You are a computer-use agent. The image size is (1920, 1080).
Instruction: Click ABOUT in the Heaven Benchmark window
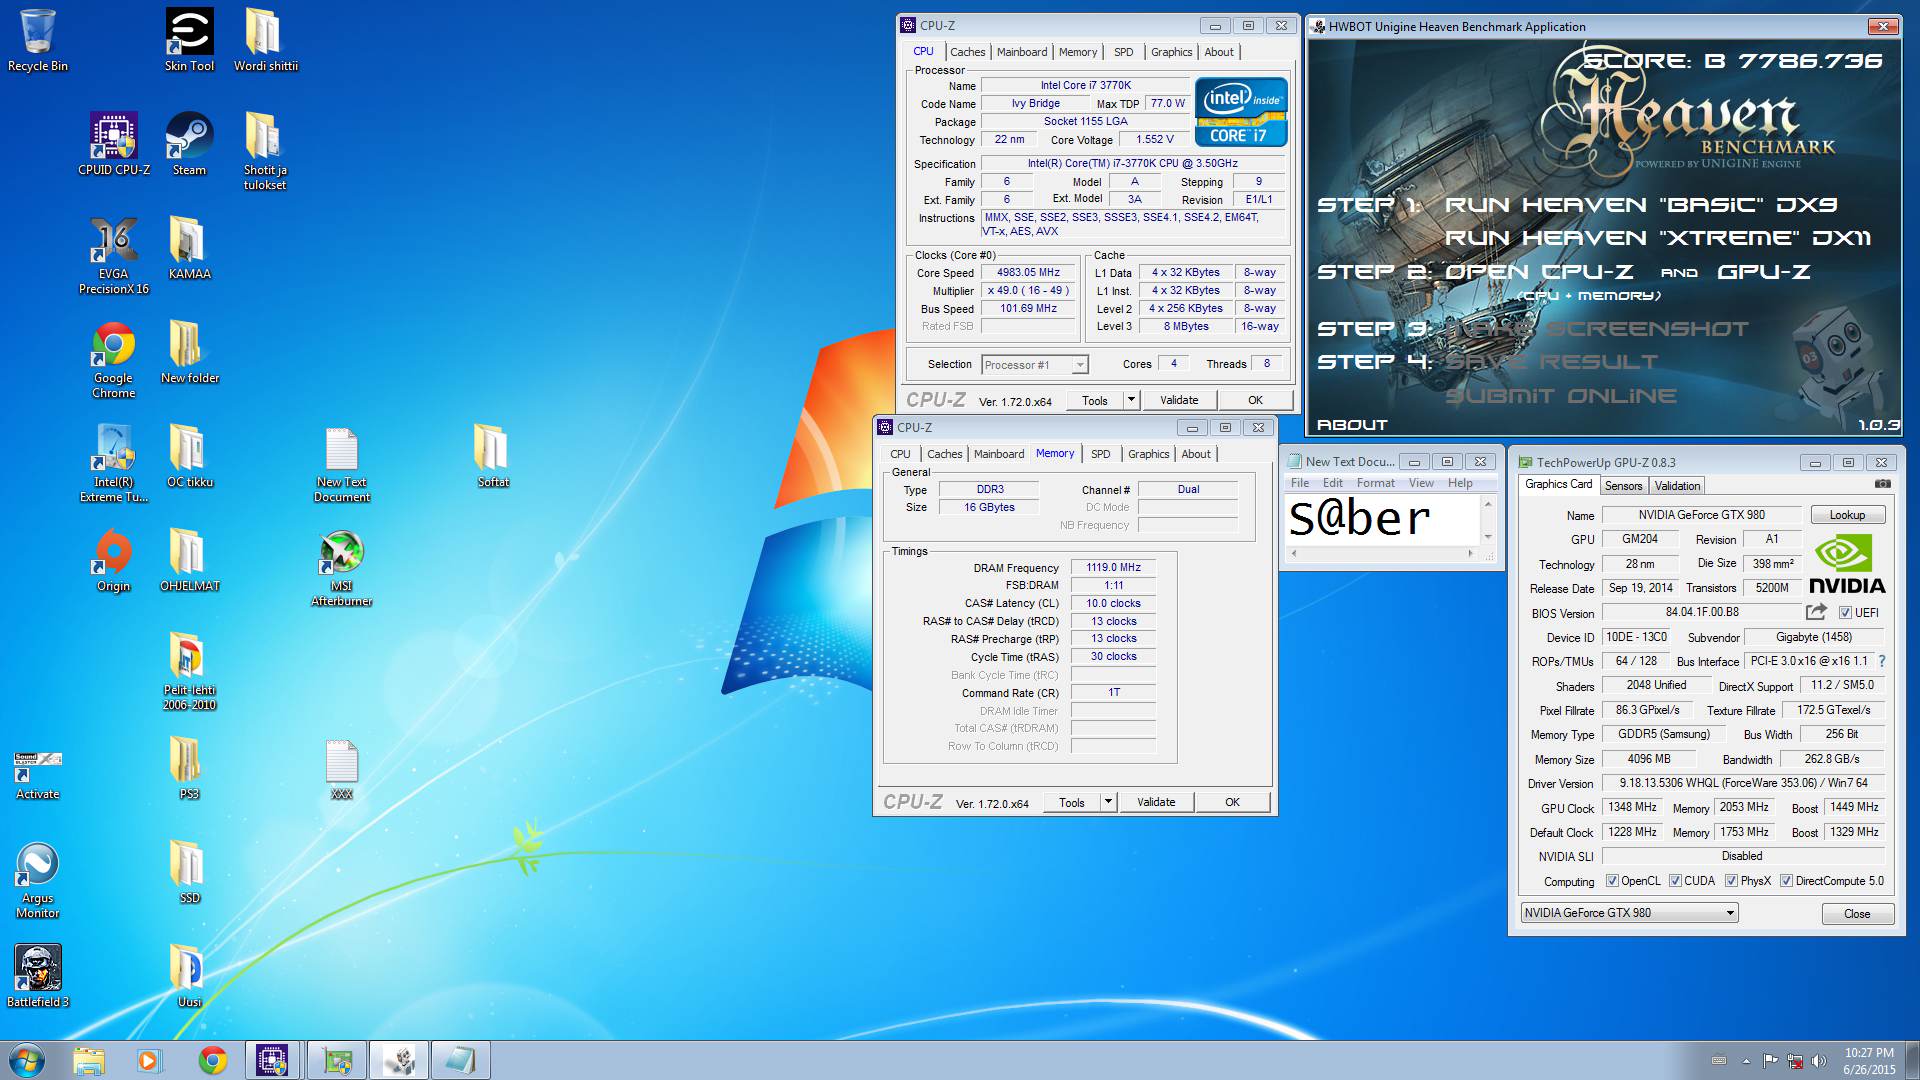1352,425
